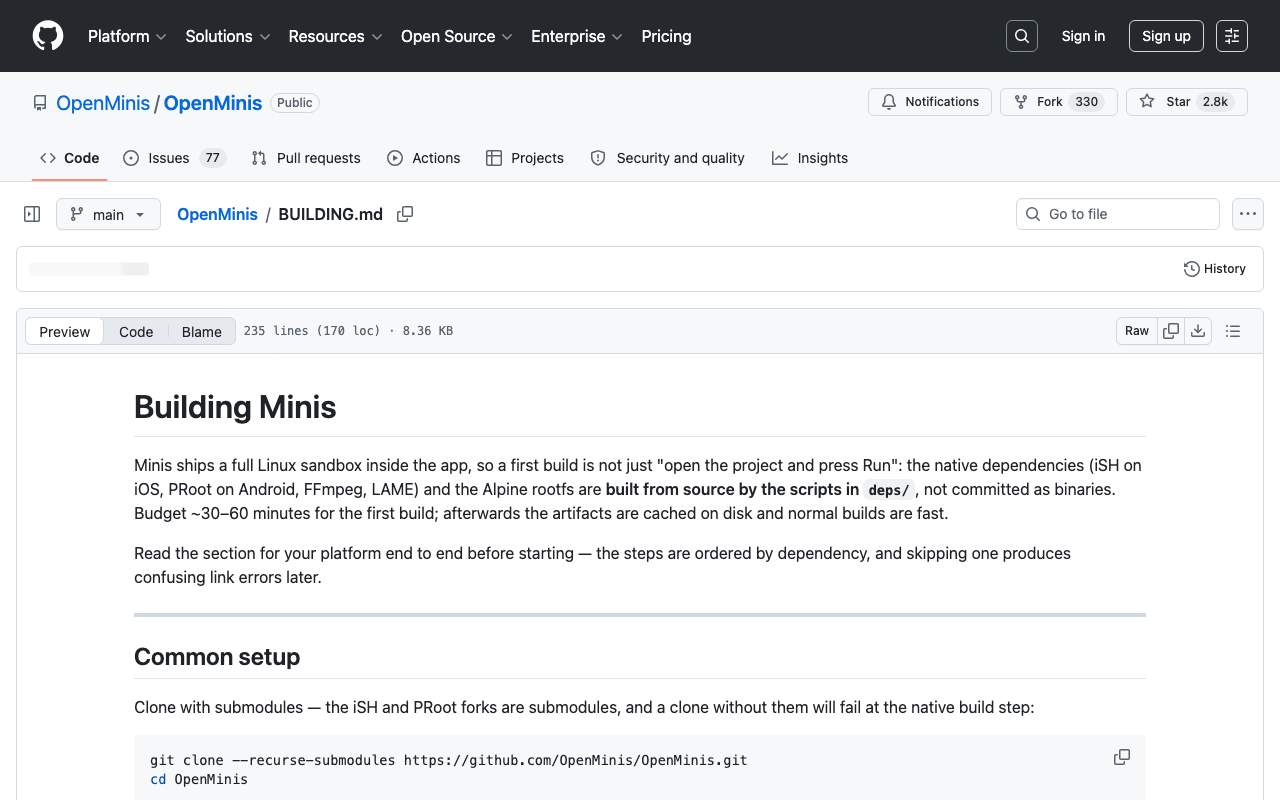Switch branch using the main dropdown
Viewport: 1280px width, 800px height.
(108, 214)
